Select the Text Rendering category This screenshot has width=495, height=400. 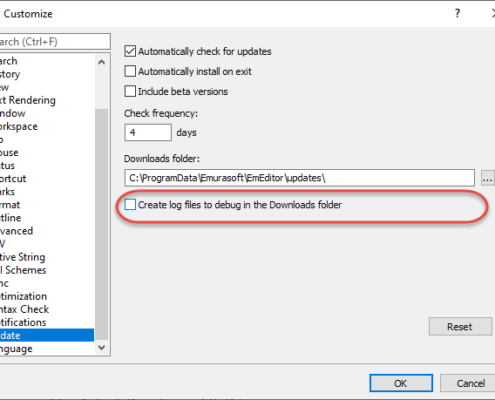tap(28, 100)
